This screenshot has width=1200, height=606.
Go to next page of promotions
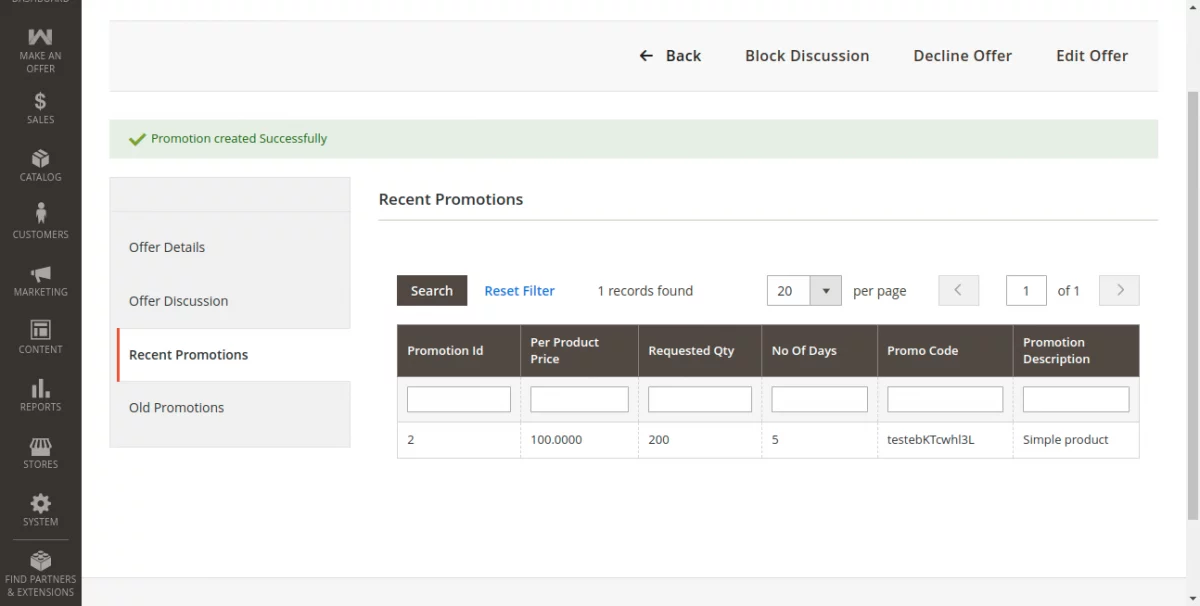tap(1119, 291)
